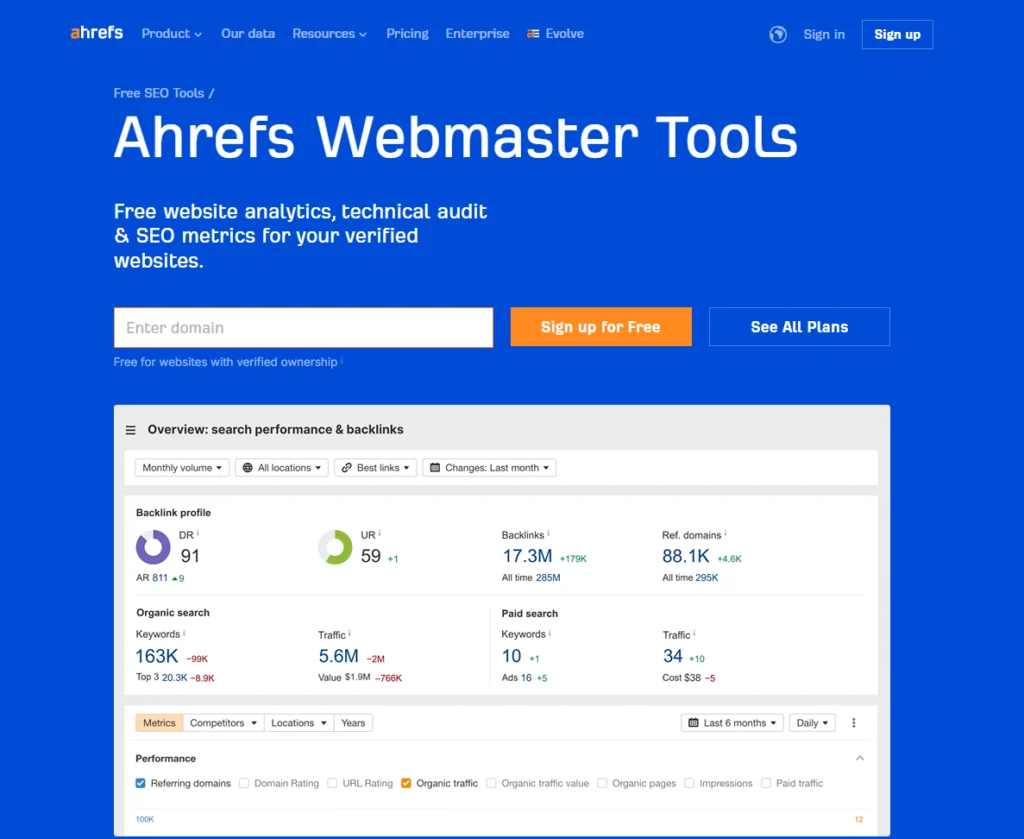1024x839 pixels.
Task: Collapse the Performance section chevron
Action: pyautogui.click(x=860, y=758)
